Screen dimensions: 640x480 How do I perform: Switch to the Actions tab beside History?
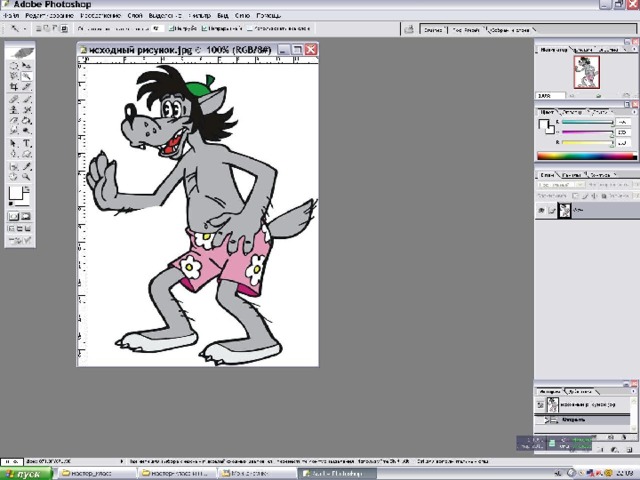pyautogui.click(x=580, y=391)
